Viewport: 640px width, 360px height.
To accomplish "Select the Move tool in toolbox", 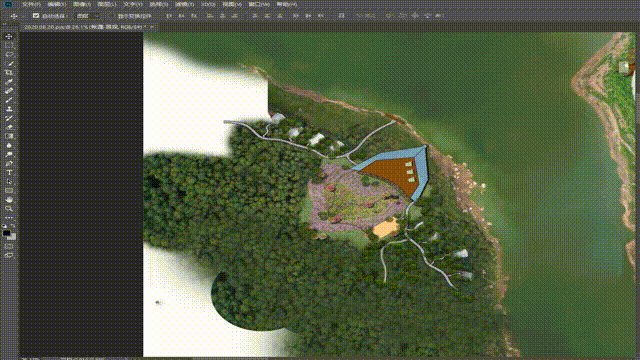I will 9,37.
